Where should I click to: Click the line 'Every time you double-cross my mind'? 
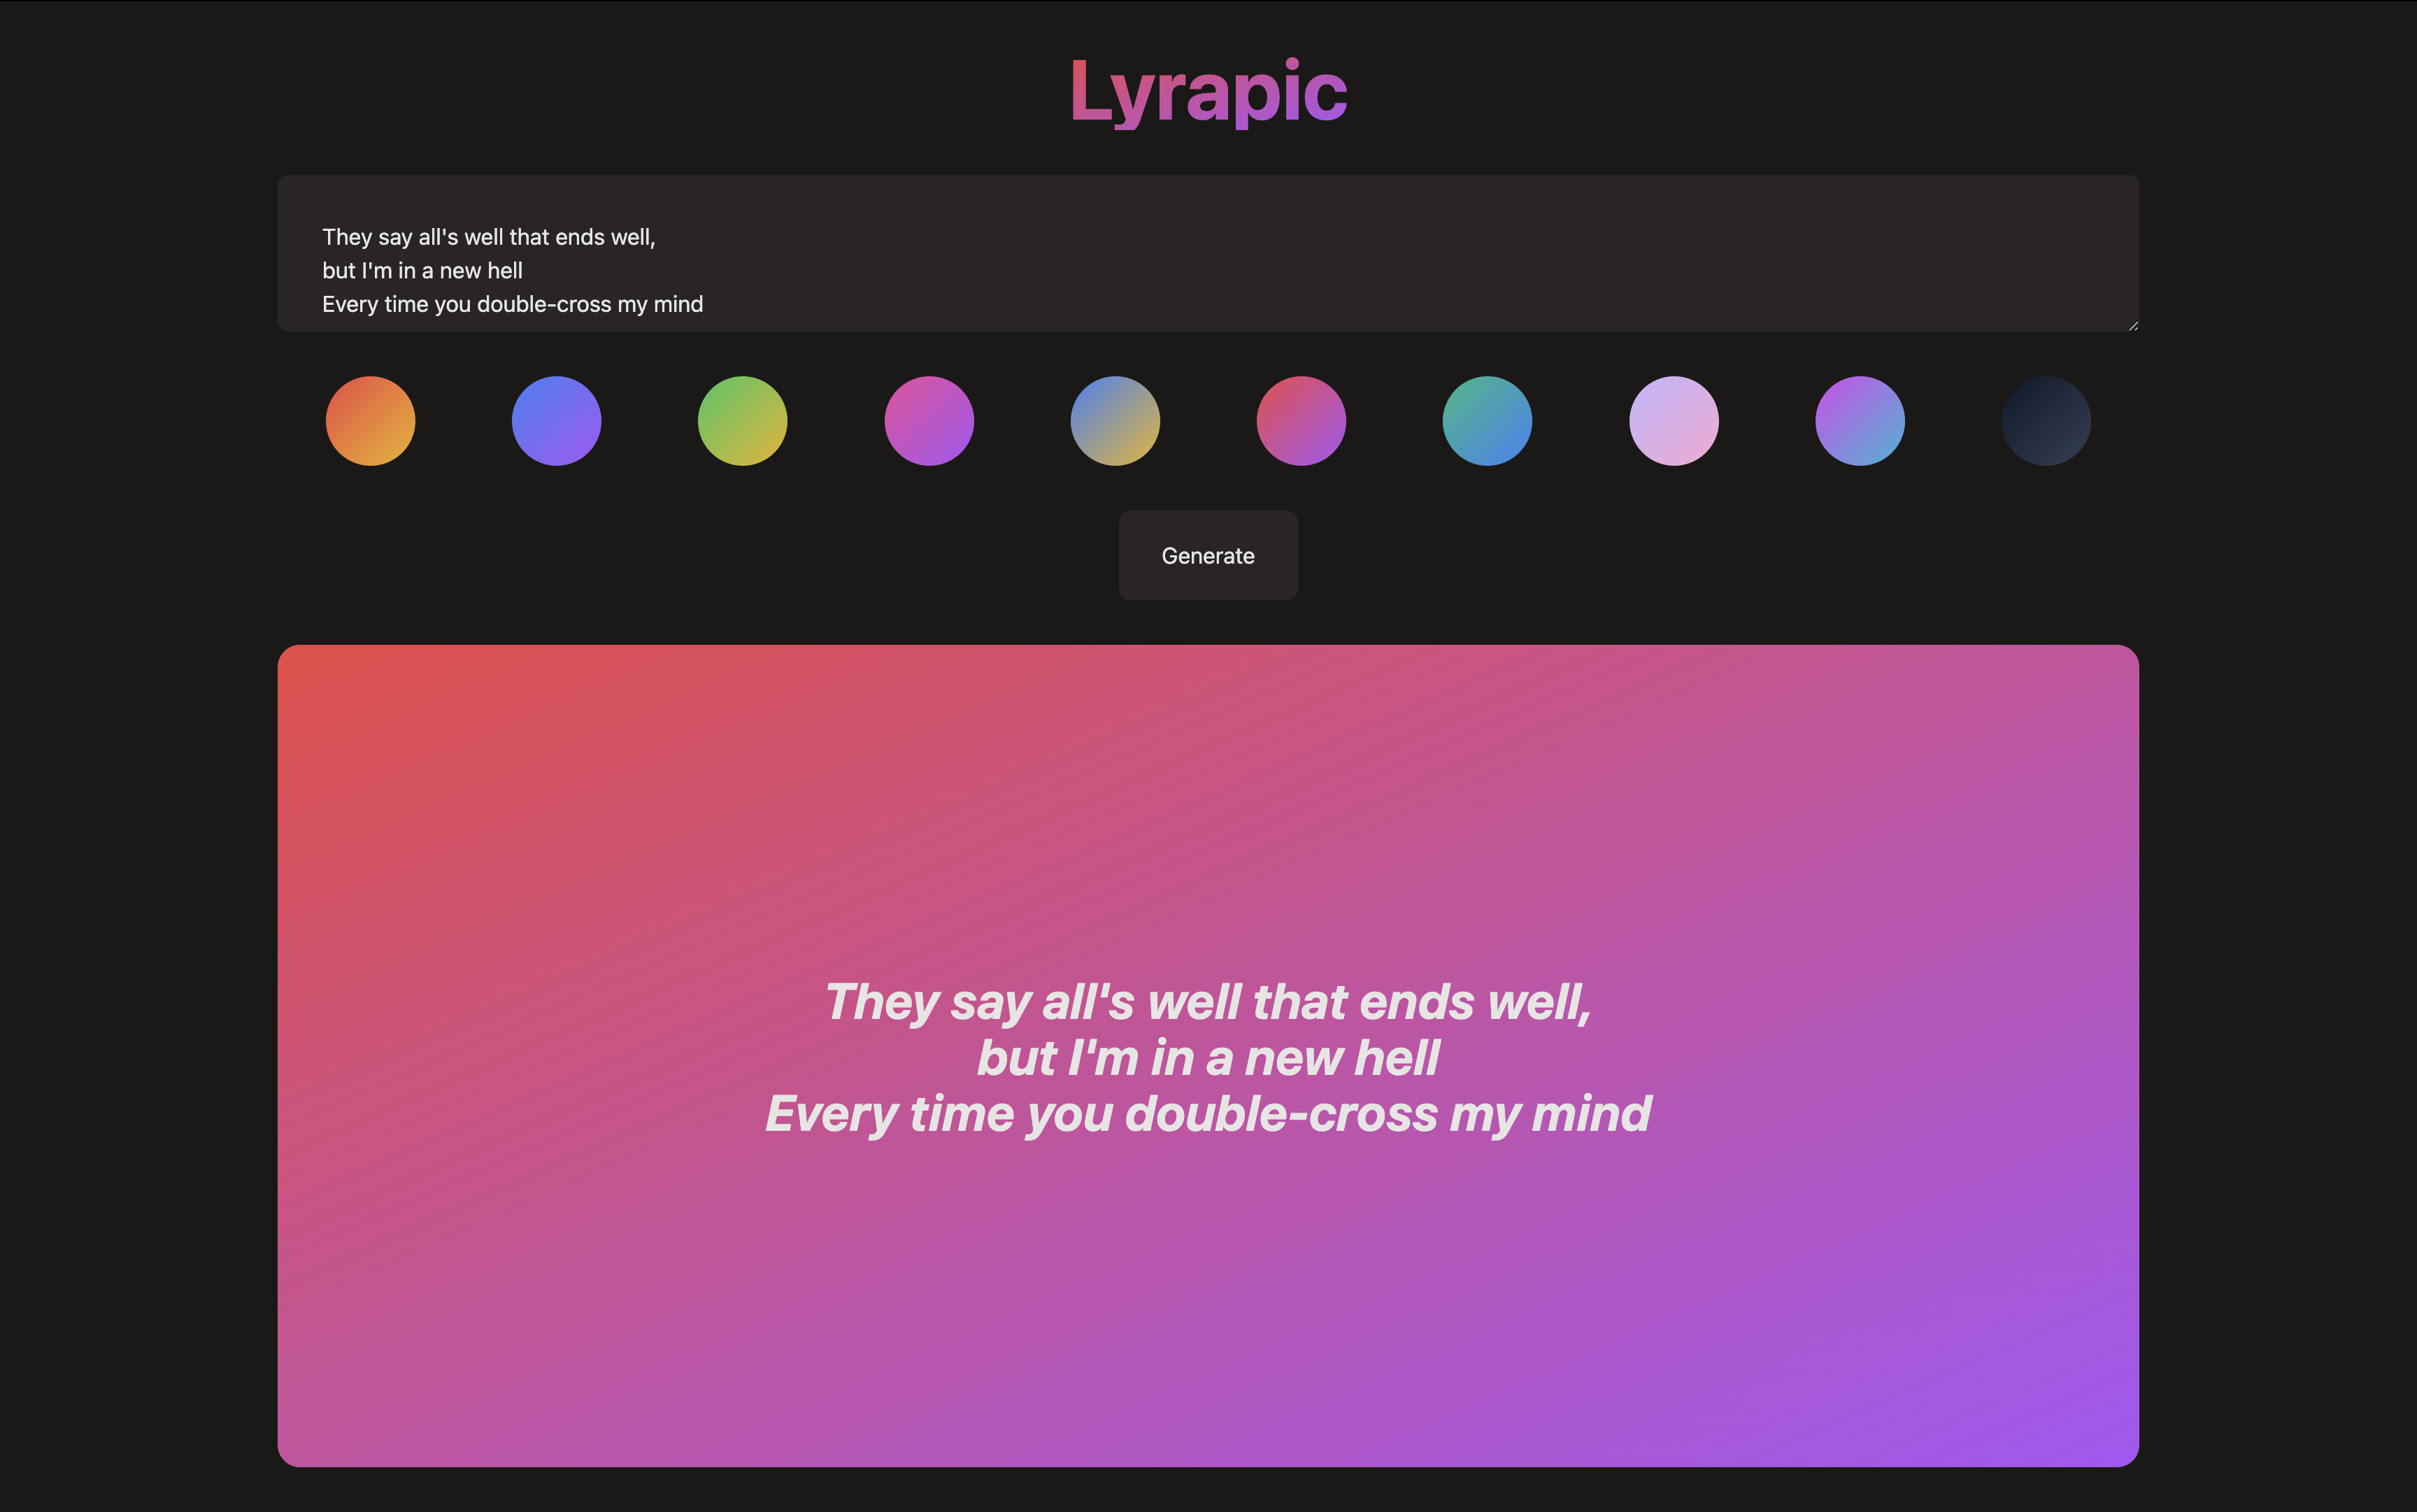pyautogui.click(x=1208, y=1113)
